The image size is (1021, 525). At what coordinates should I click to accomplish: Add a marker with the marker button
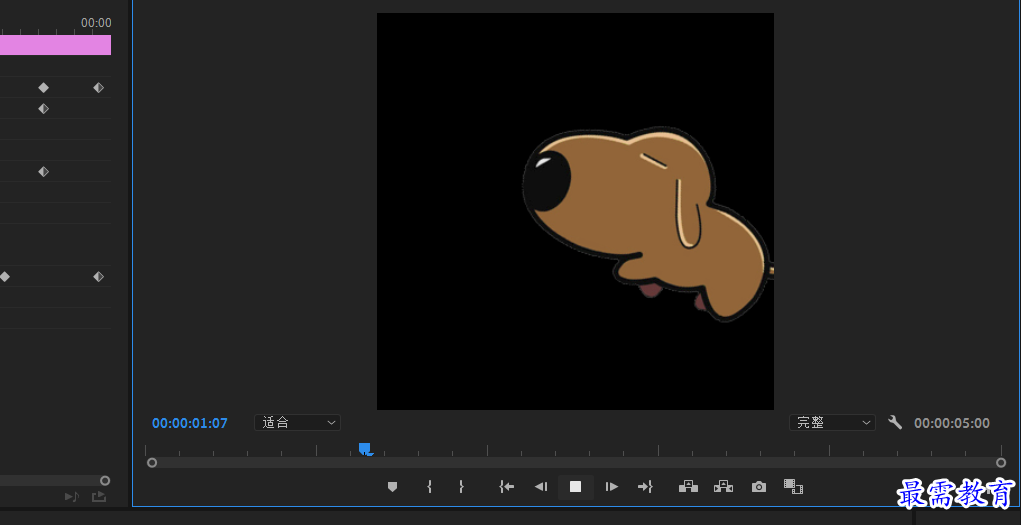[392, 487]
